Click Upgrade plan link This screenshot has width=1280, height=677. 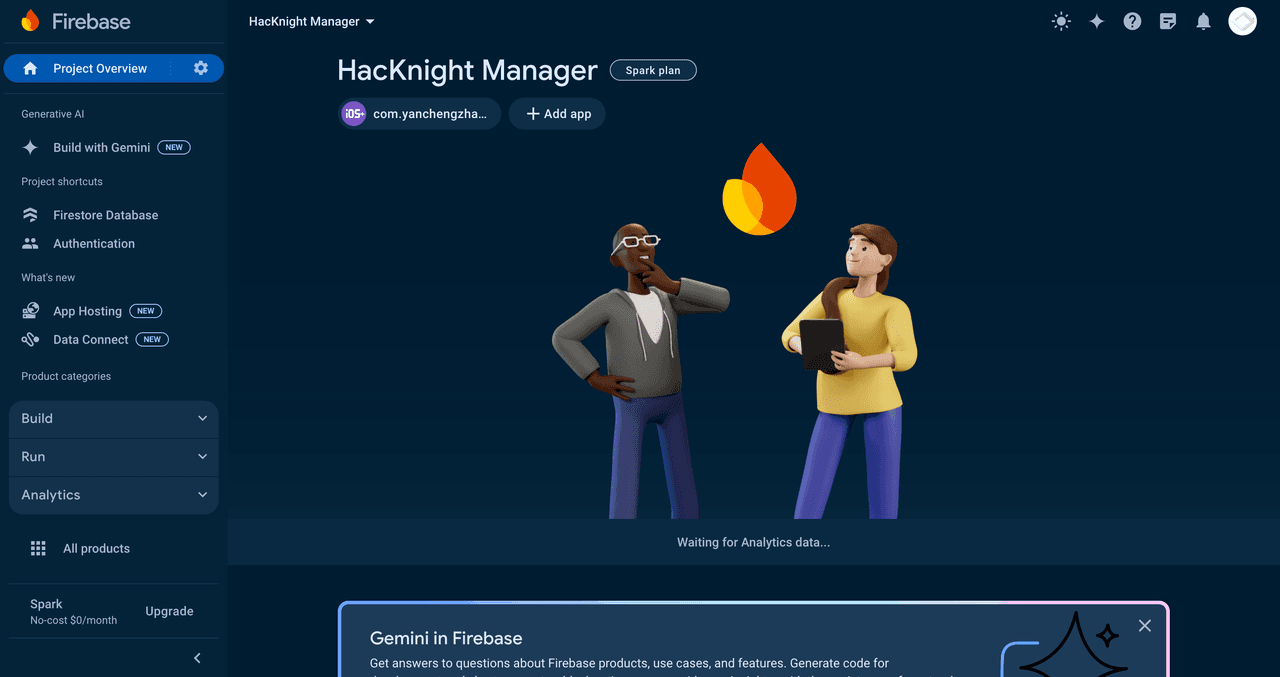(169, 611)
